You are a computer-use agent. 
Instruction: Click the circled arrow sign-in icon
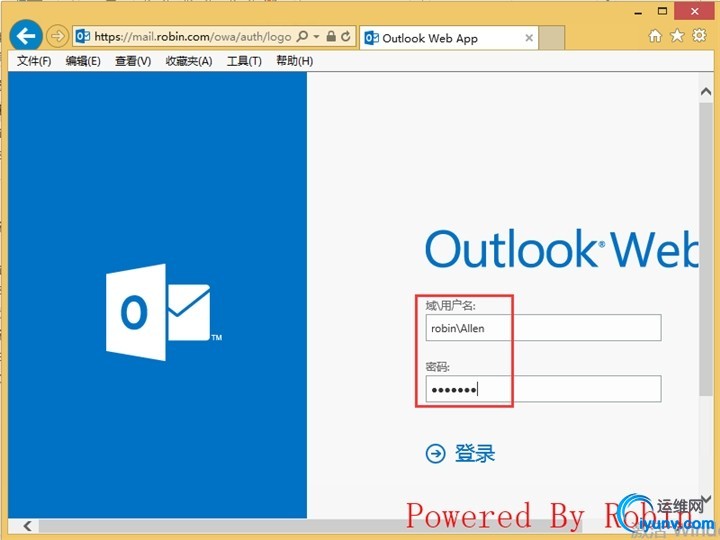click(x=435, y=454)
